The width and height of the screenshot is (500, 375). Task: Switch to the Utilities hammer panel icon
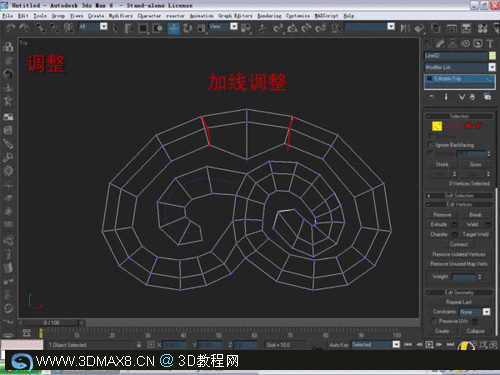coord(490,43)
